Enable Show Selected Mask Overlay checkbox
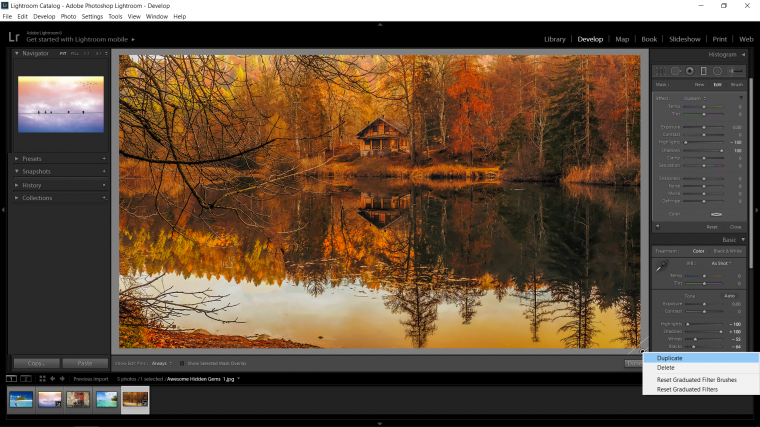Screen dimensions: 760x427 click(182, 363)
